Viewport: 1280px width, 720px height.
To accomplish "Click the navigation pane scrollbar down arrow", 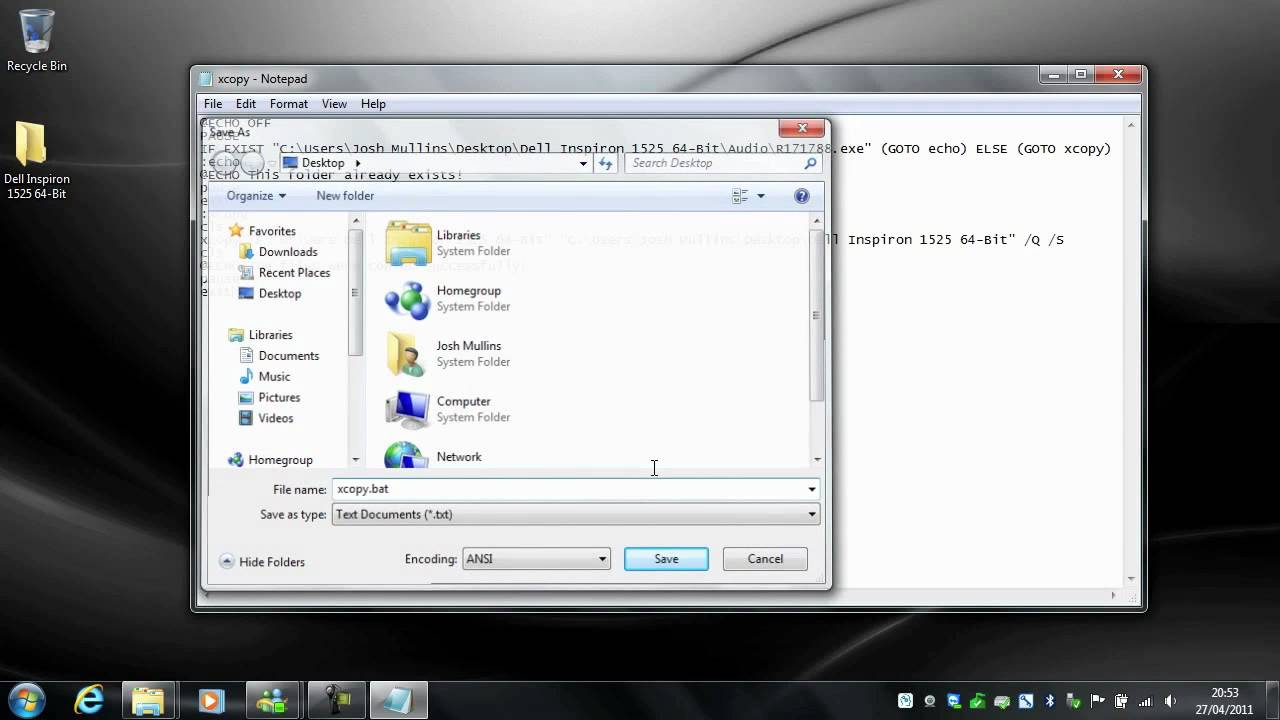I will pos(355,460).
